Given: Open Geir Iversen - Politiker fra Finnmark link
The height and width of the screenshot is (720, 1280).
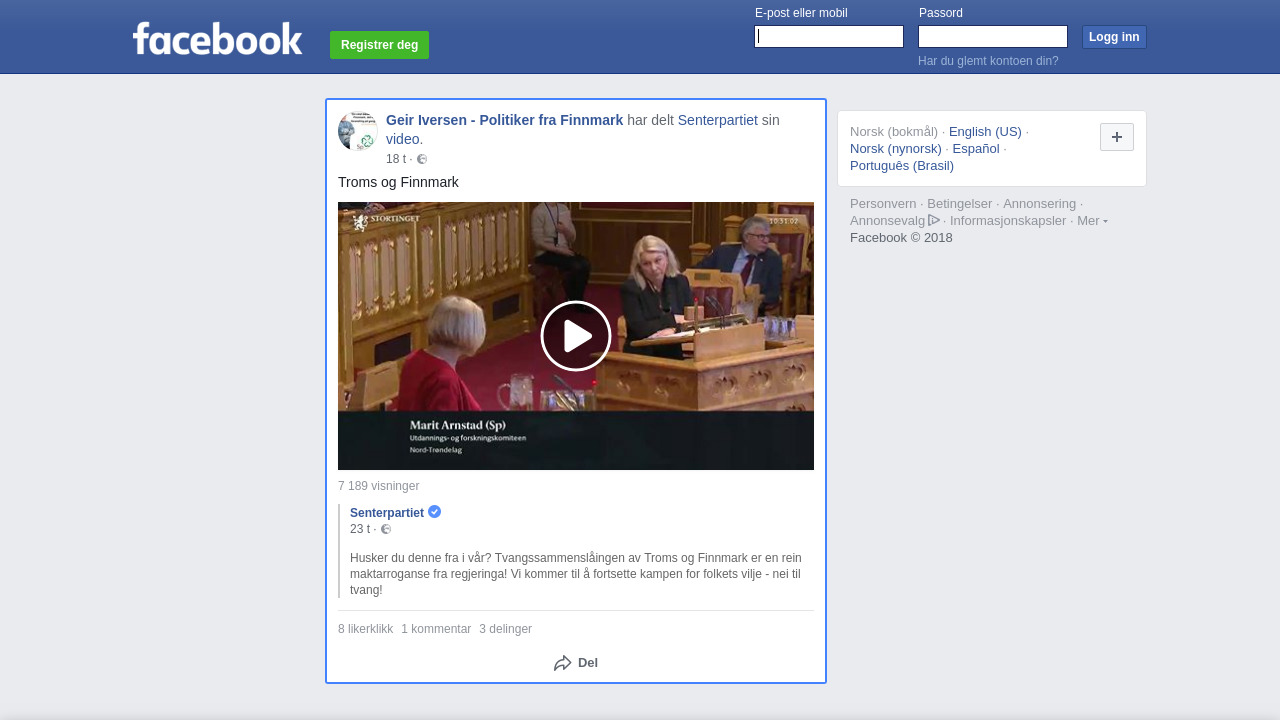Looking at the screenshot, I should coord(504,120).
